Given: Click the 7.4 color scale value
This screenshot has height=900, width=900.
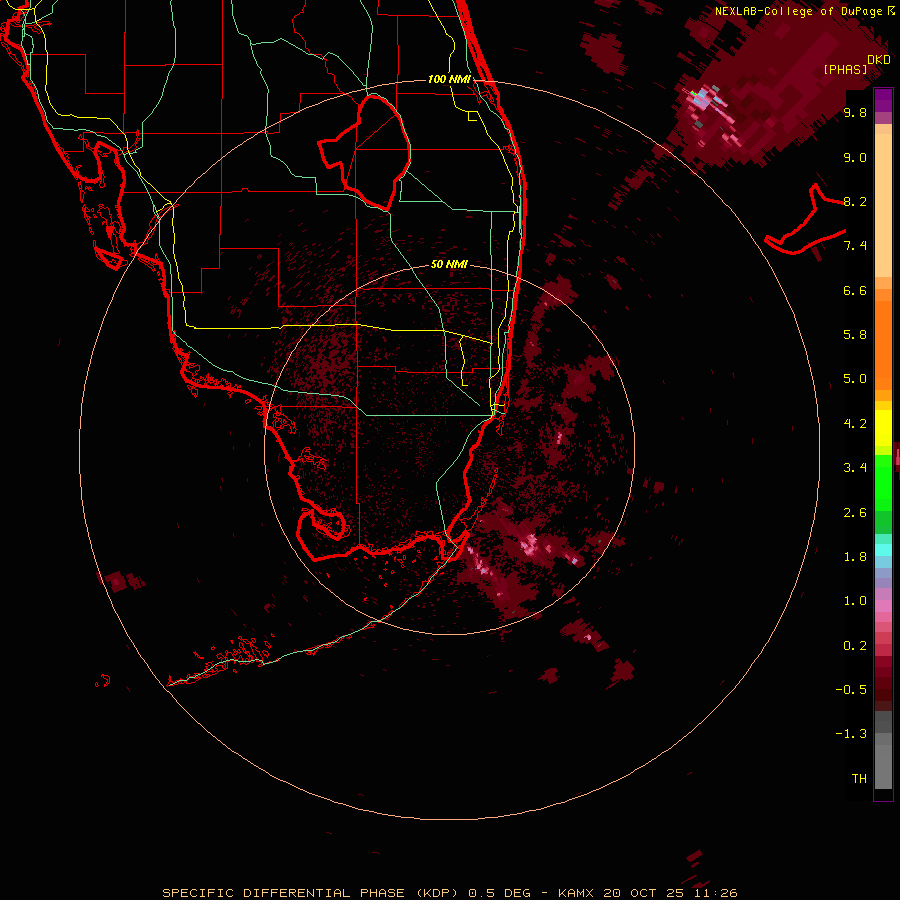Looking at the screenshot, I should pos(855,246).
